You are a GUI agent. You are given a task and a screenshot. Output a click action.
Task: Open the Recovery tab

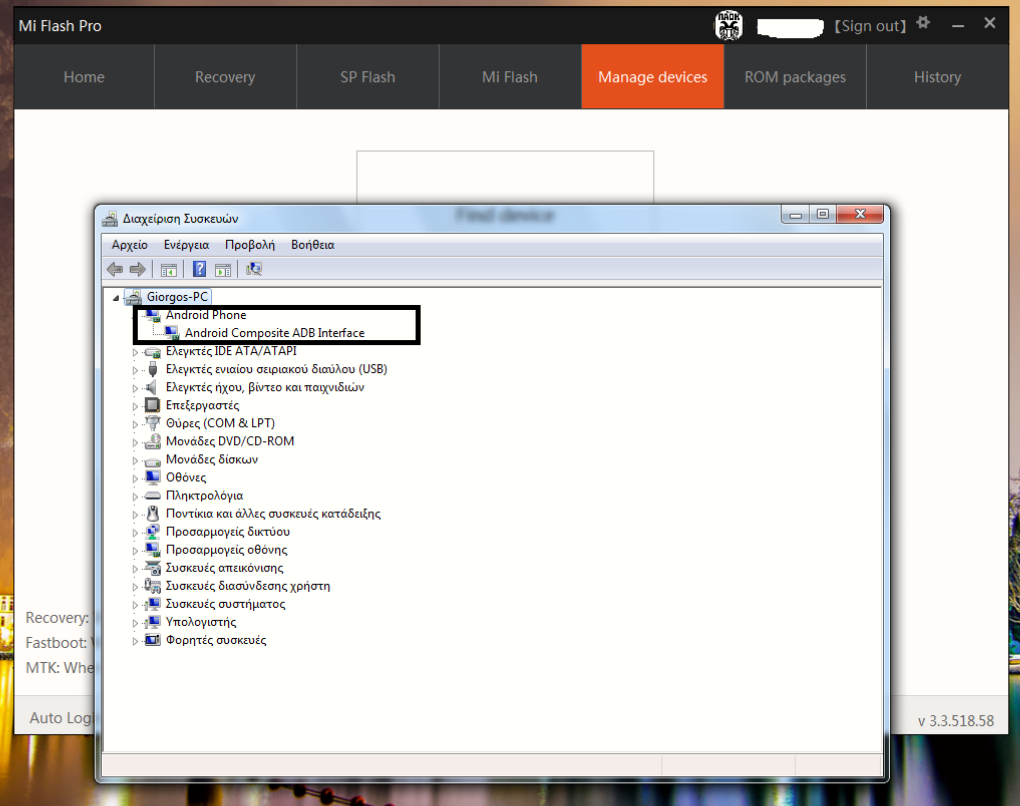click(x=224, y=77)
